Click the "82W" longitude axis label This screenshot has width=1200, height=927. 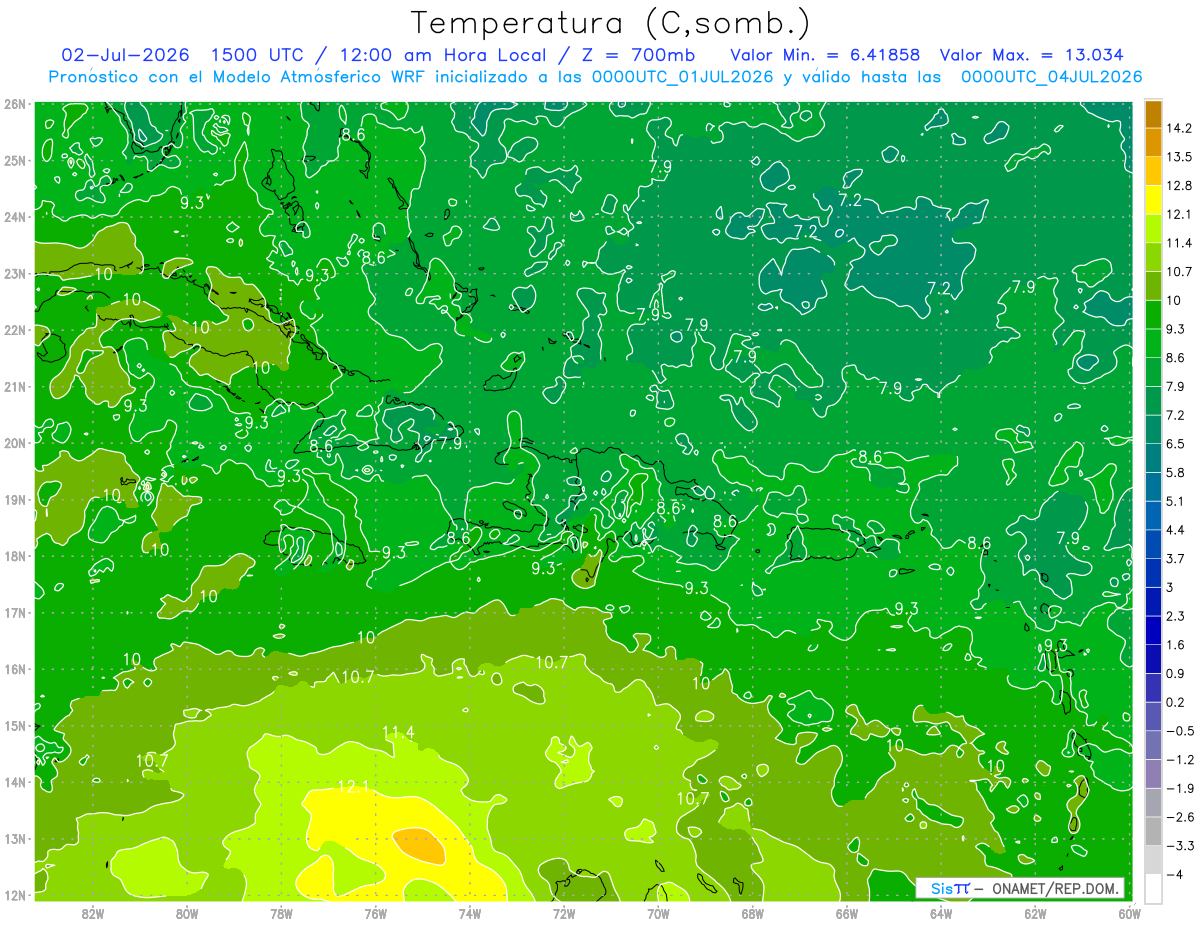tap(92, 913)
